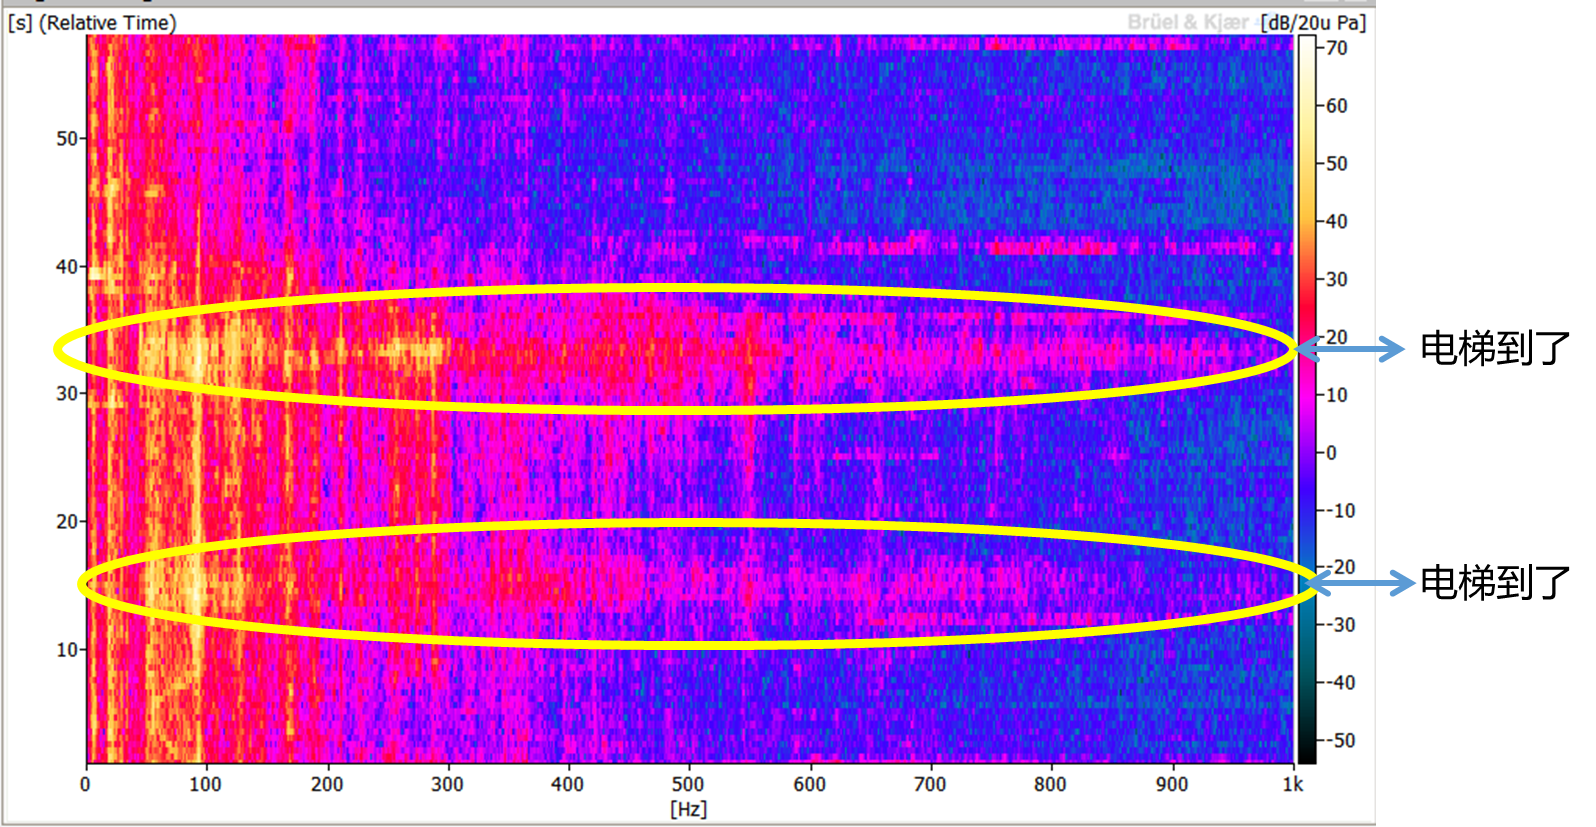Click the 70 value on the dB color scale
This screenshot has height=827, width=1596.
click(1336, 48)
